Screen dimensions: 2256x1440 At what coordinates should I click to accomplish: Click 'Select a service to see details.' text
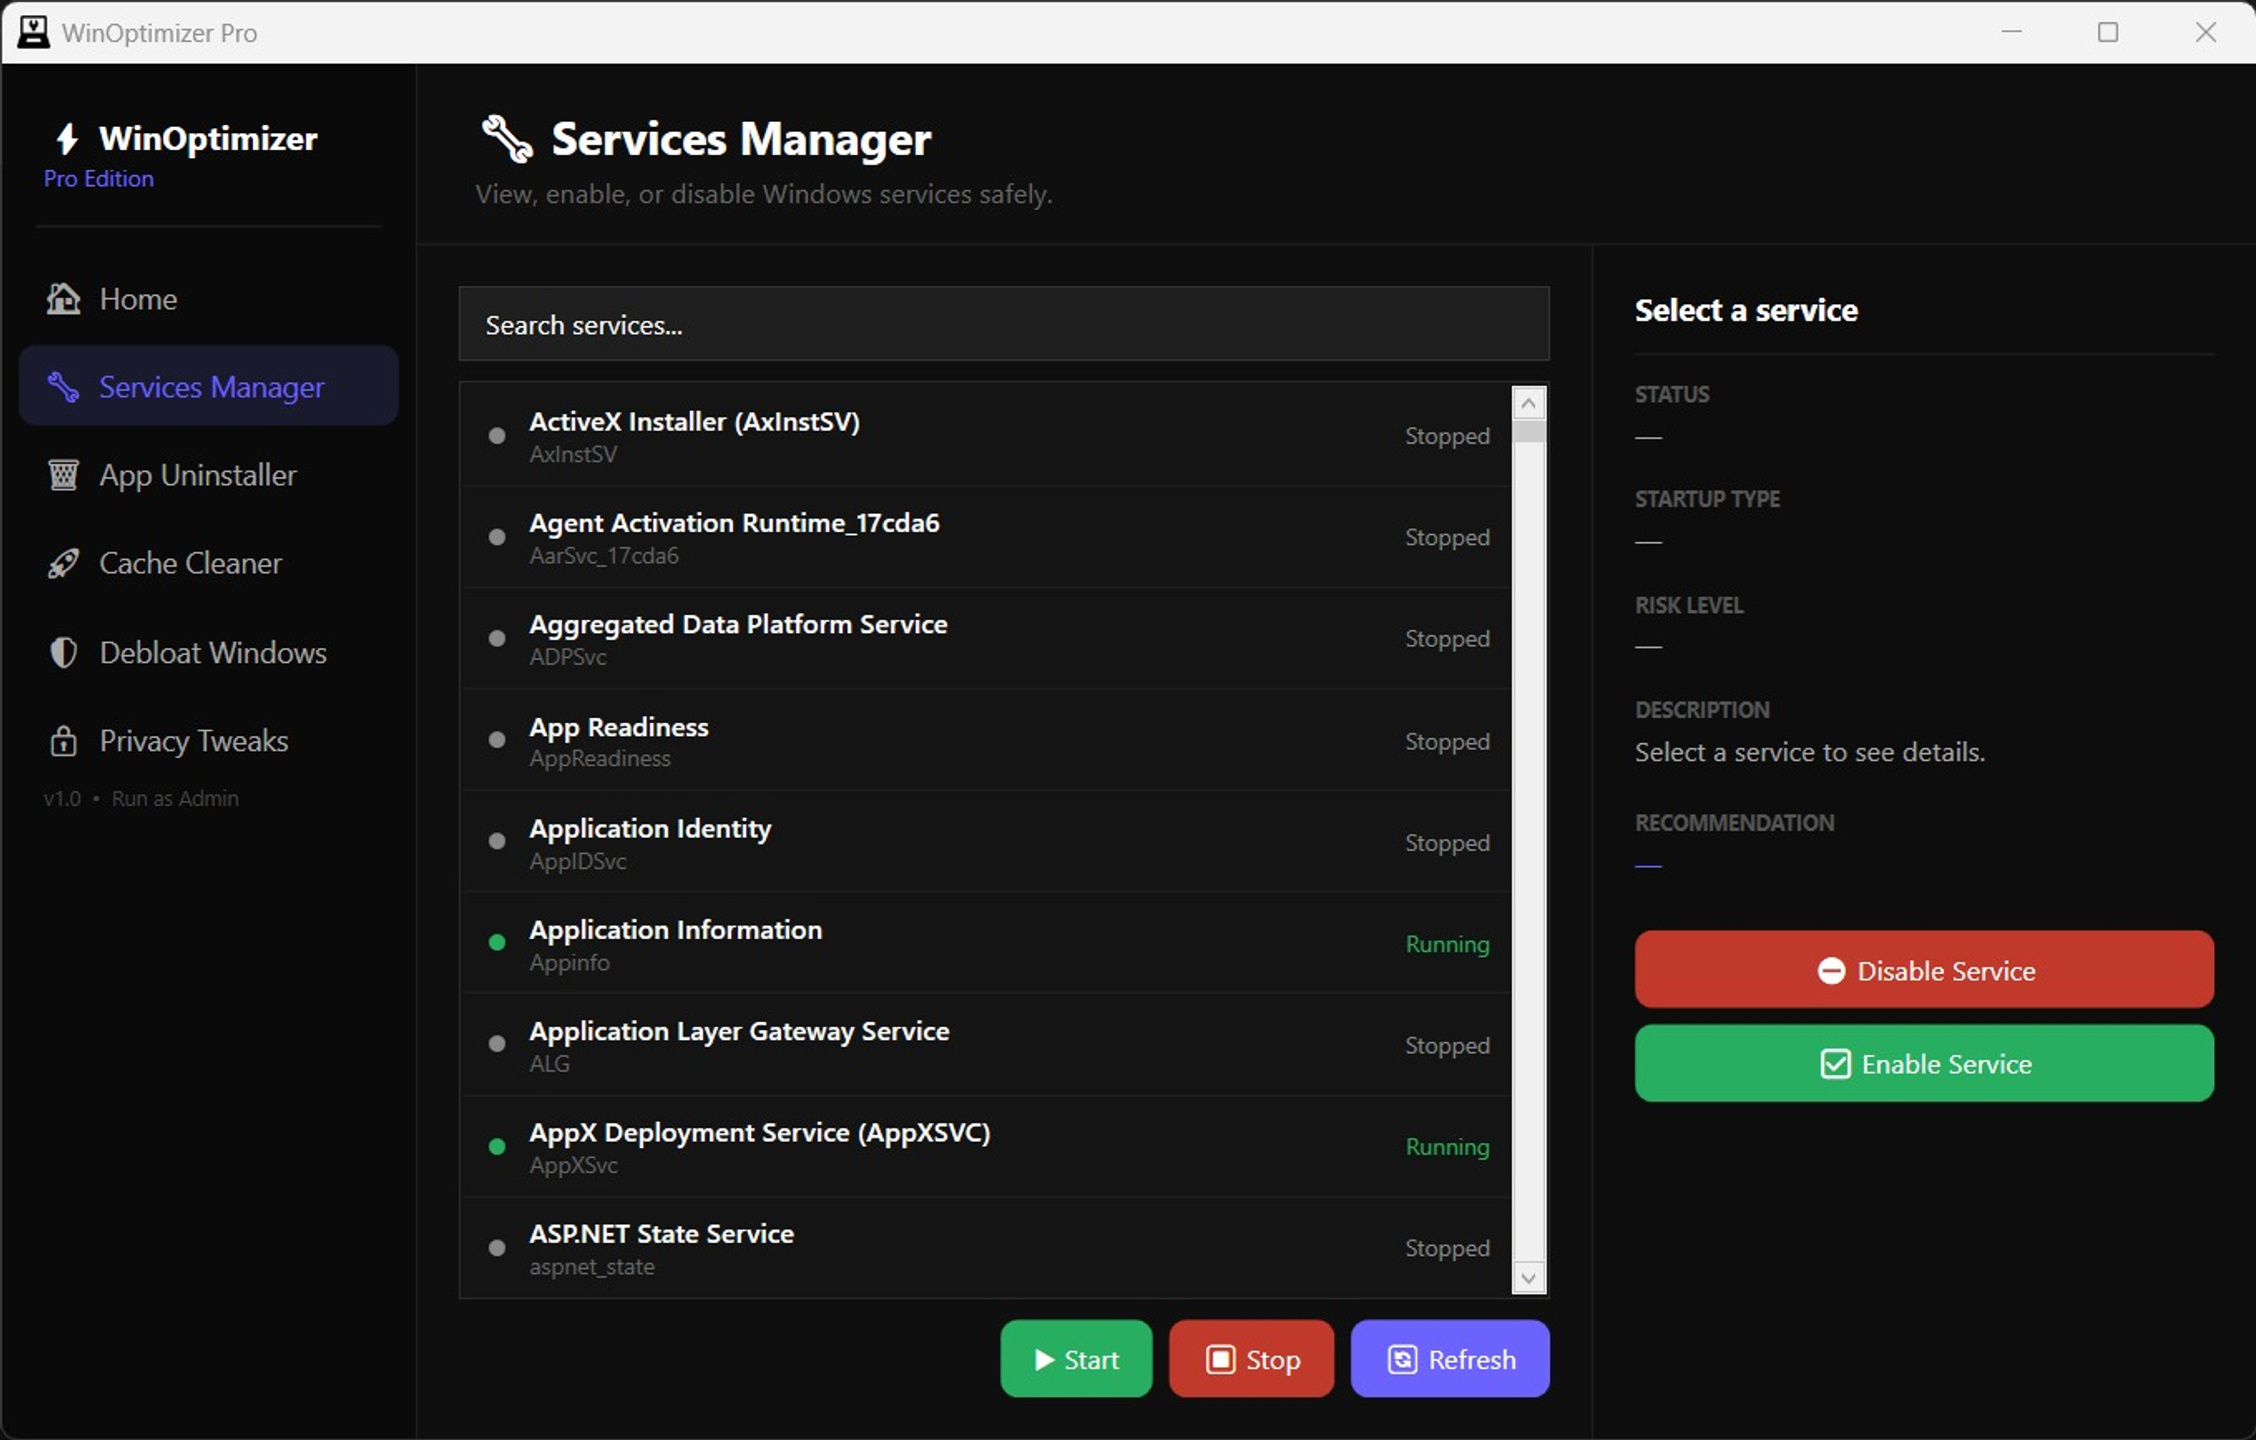click(1810, 752)
